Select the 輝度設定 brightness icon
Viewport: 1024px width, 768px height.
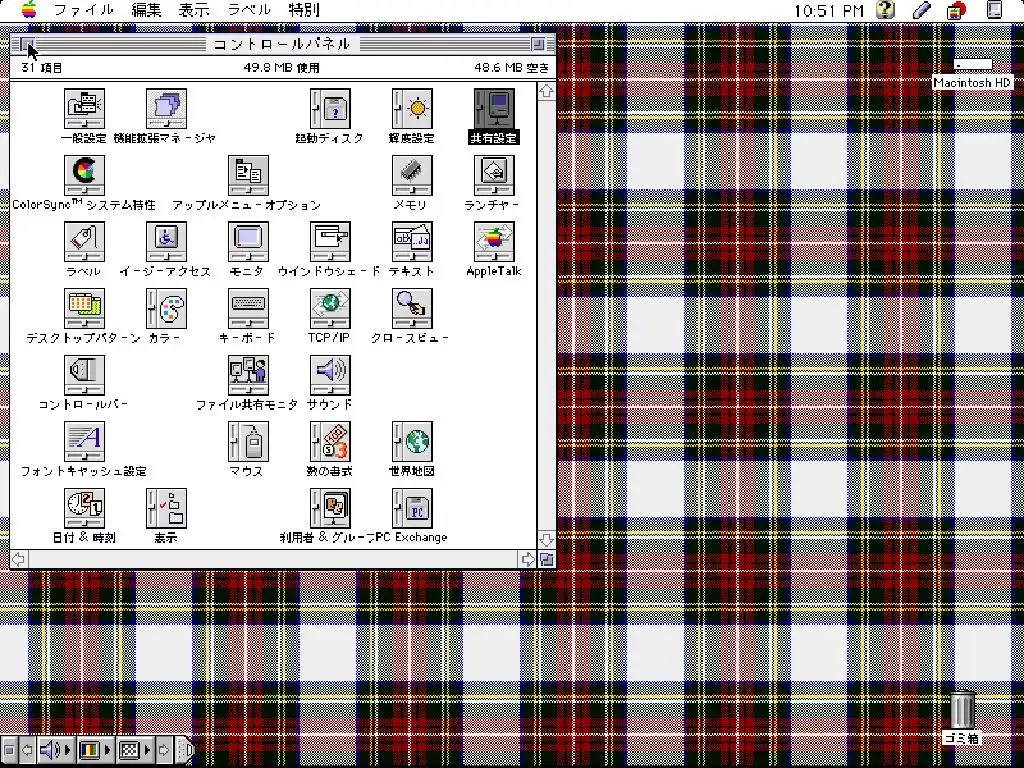point(411,109)
